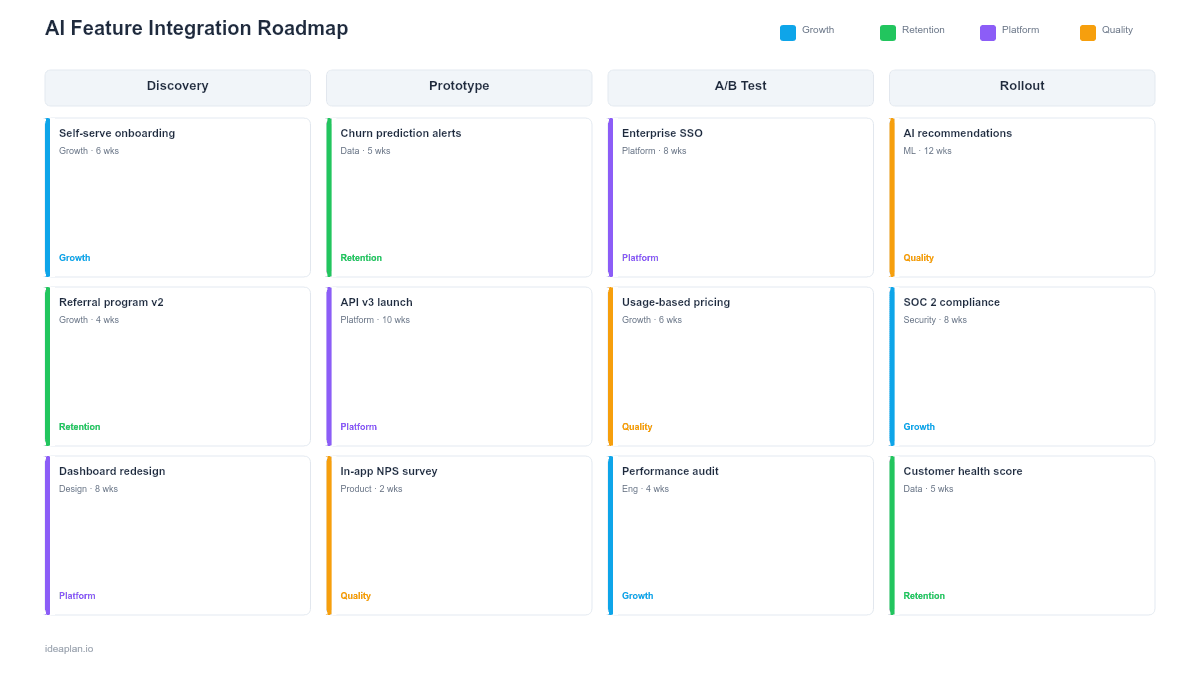This screenshot has width=1200, height=675.
Task: Select the Discovery column header
Action: pyautogui.click(x=177, y=87)
